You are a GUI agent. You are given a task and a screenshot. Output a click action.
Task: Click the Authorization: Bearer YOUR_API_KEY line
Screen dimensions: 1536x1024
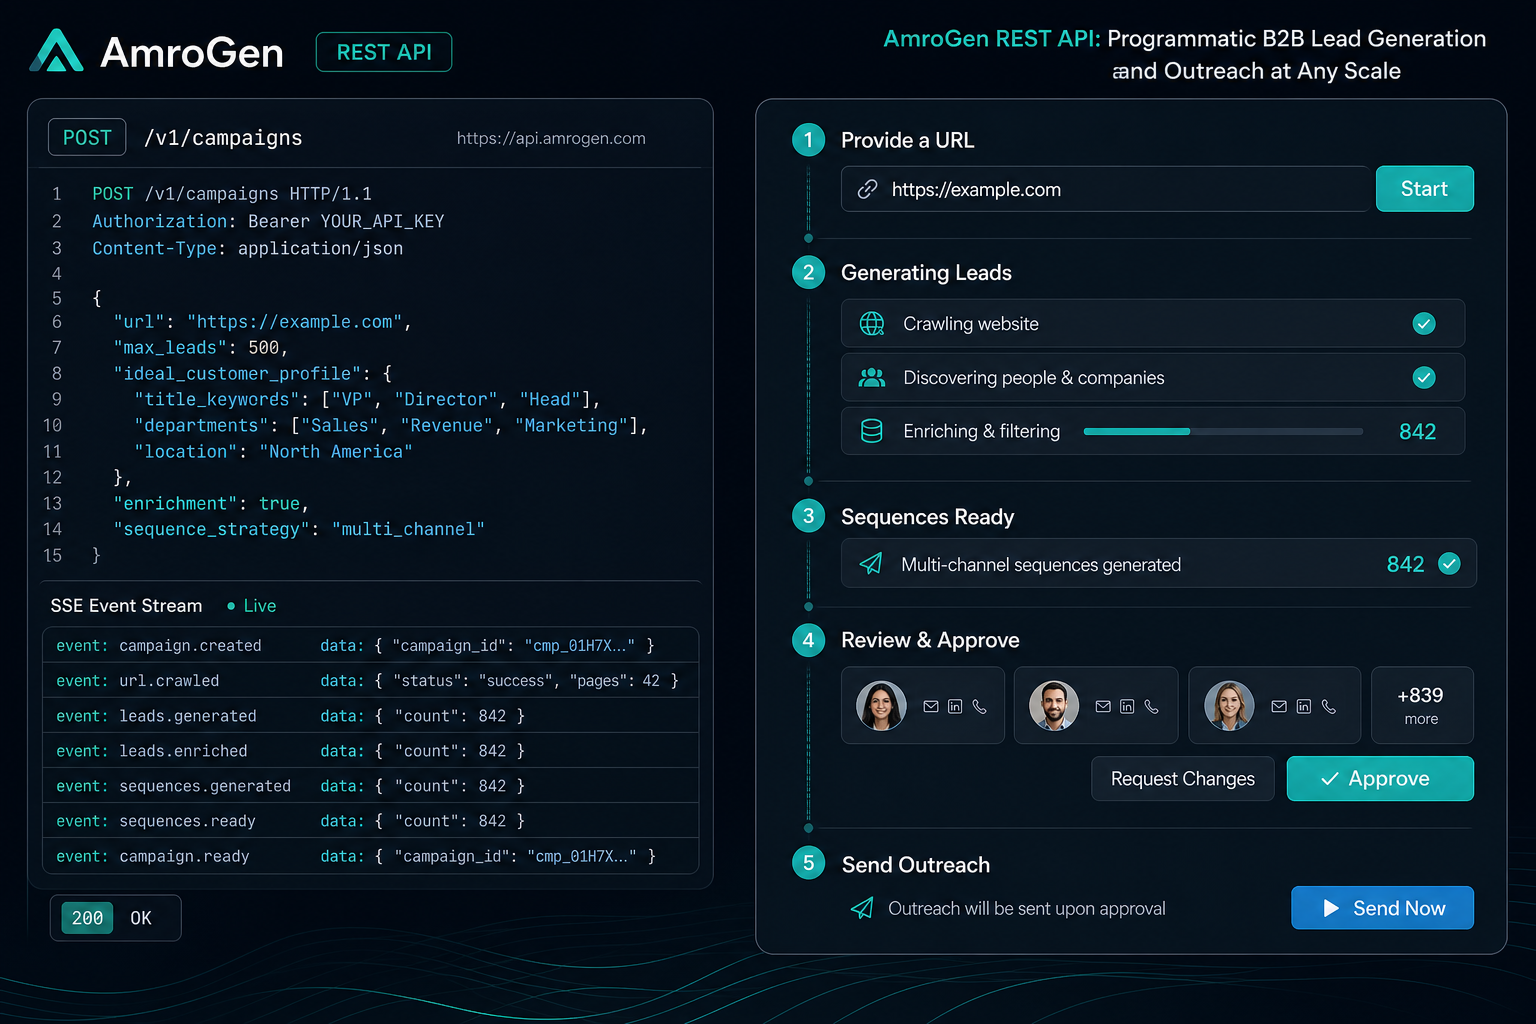(268, 221)
